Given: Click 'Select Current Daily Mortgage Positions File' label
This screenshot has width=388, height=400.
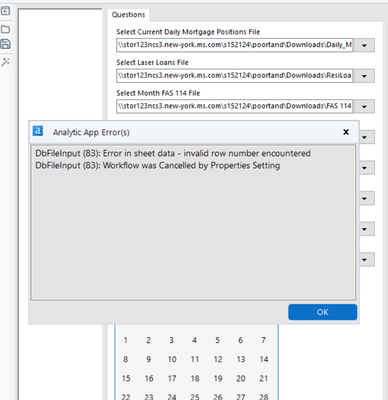Looking at the screenshot, I should (x=188, y=32).
